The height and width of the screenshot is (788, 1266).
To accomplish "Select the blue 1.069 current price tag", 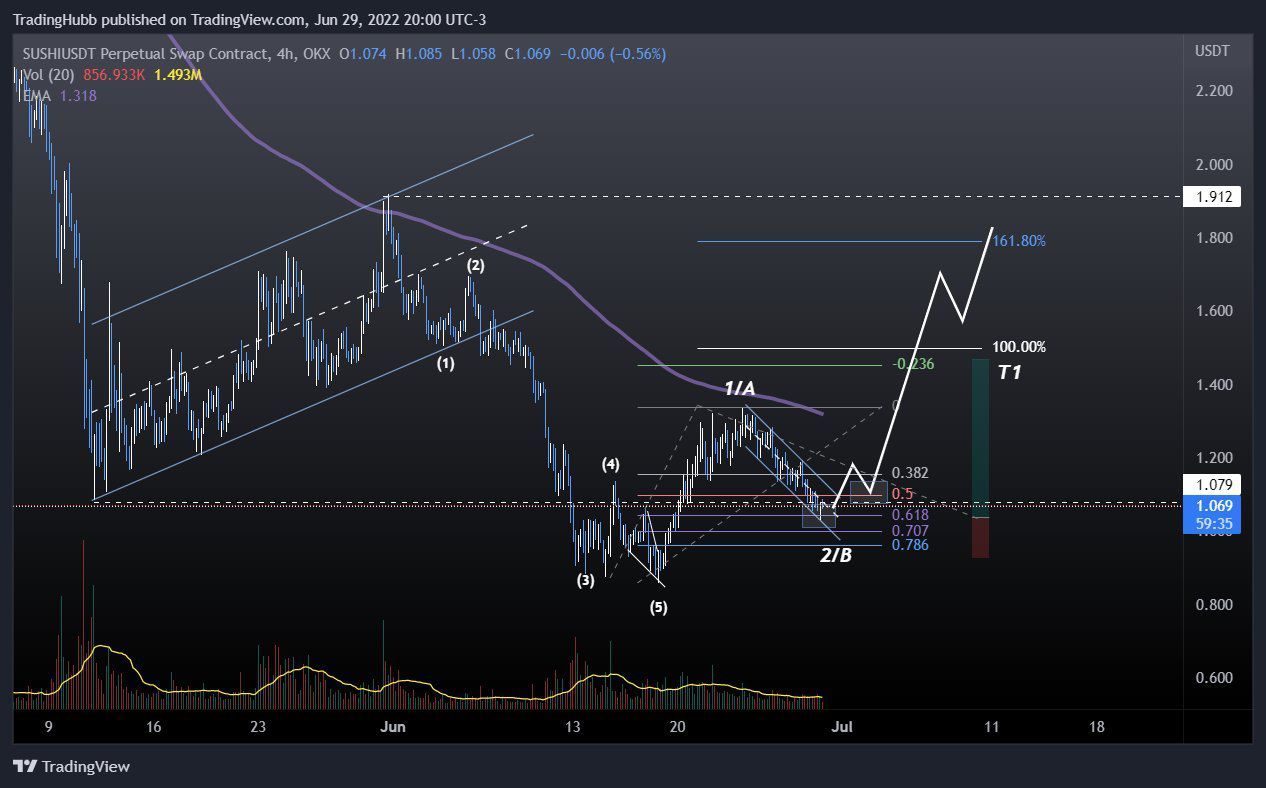I will click(x=1211, y=514).
